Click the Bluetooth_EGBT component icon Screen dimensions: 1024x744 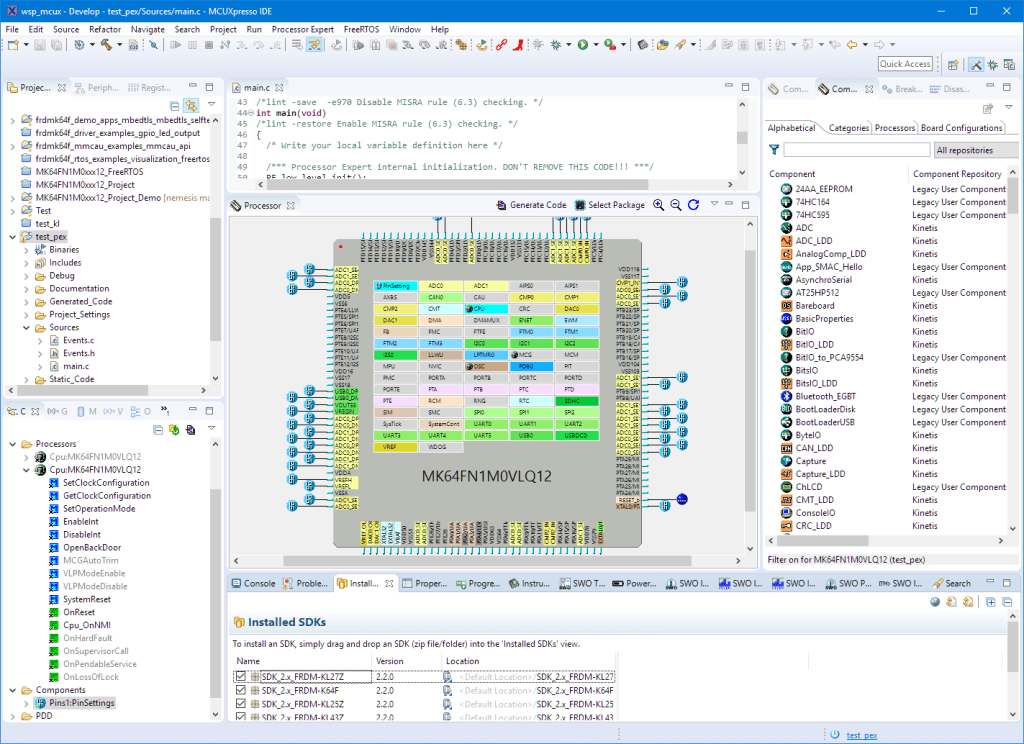point(787,396)
